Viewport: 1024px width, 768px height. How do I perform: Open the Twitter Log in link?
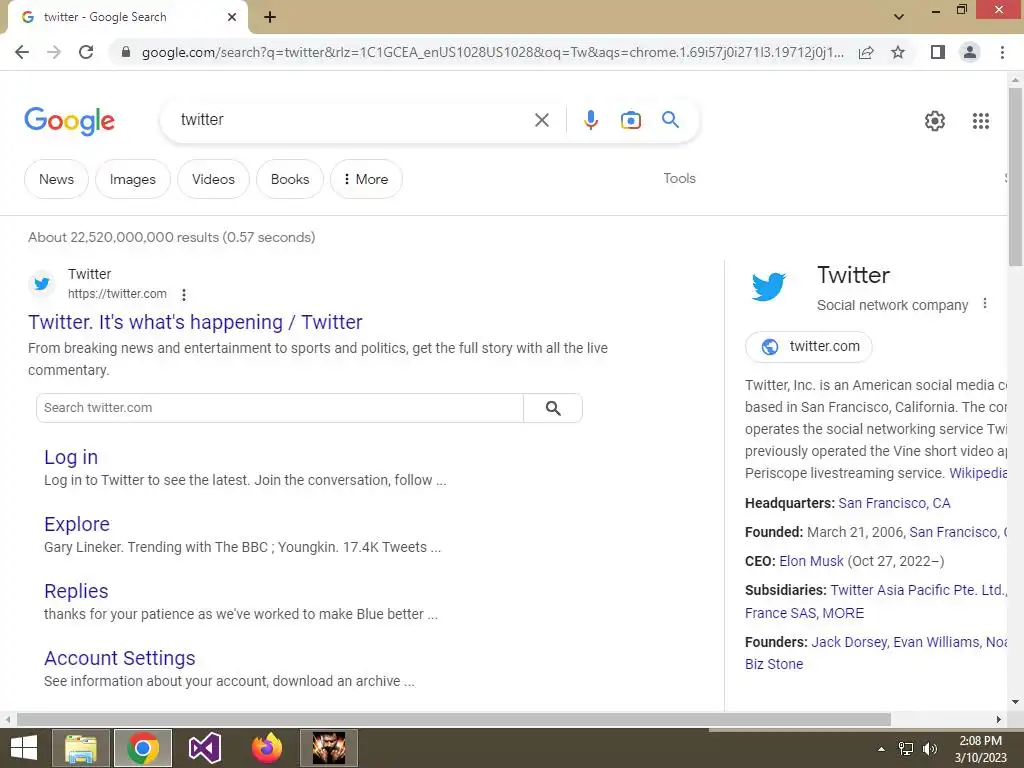coord(71,457)
